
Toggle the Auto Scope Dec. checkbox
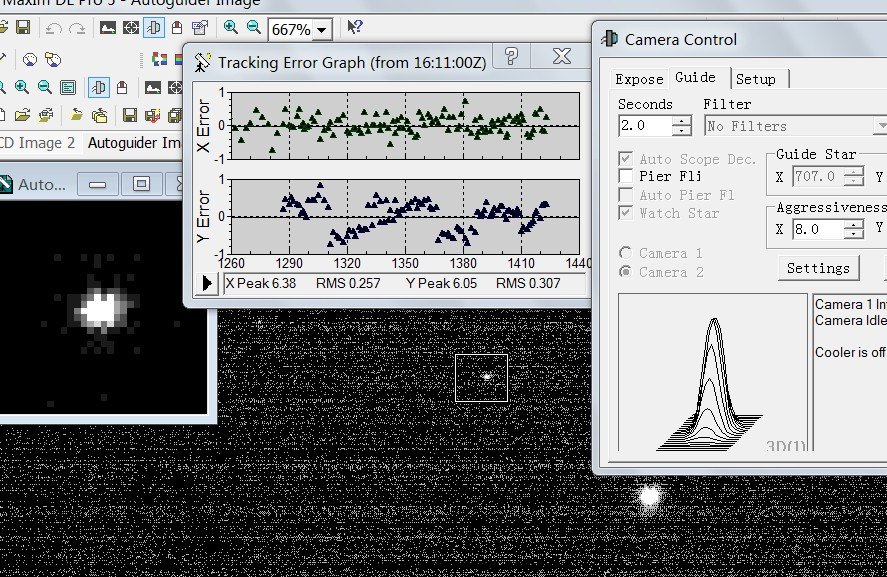click(626, 159)
